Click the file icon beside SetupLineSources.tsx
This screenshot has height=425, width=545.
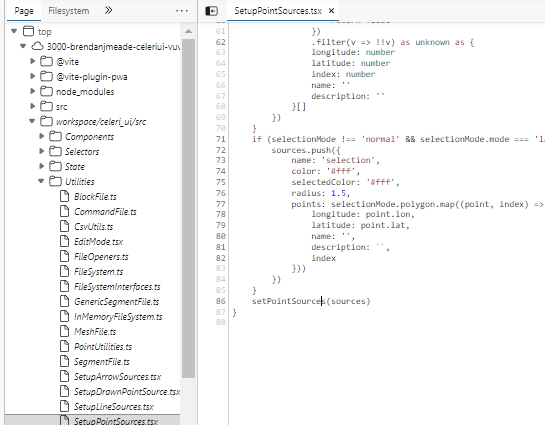(64, 406)
